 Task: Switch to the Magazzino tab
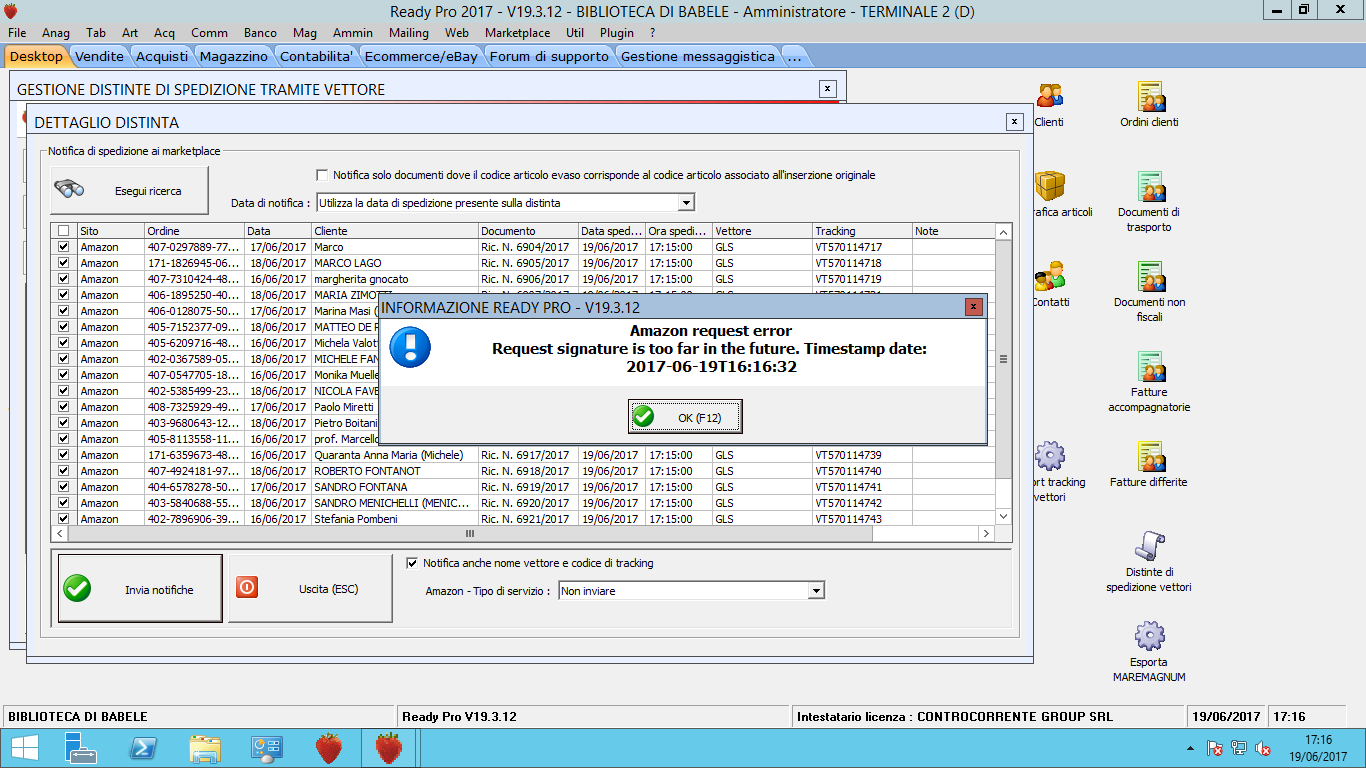click(x=233, y=56)
